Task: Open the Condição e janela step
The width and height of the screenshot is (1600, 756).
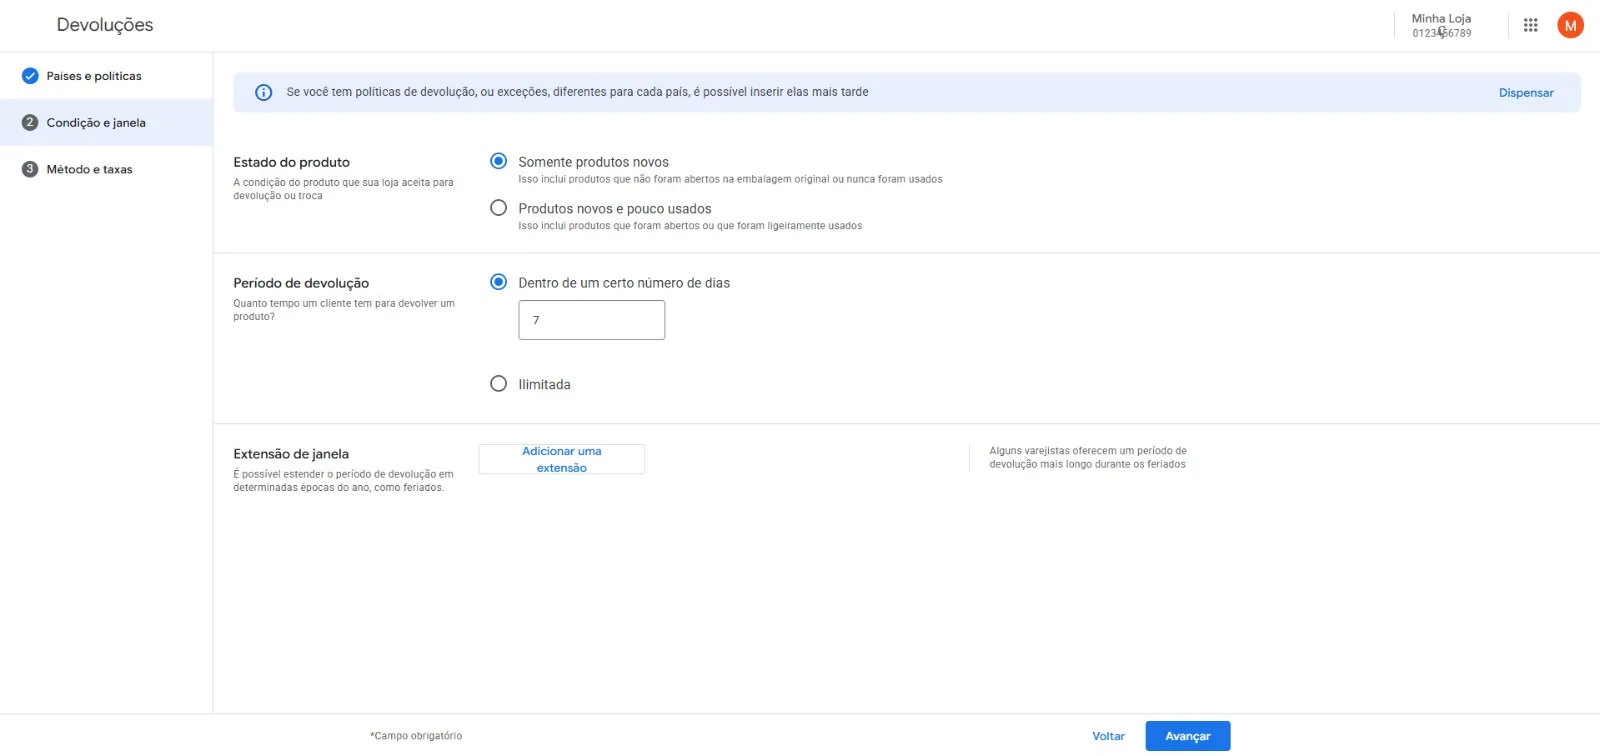Action: [x=106, y=122]
